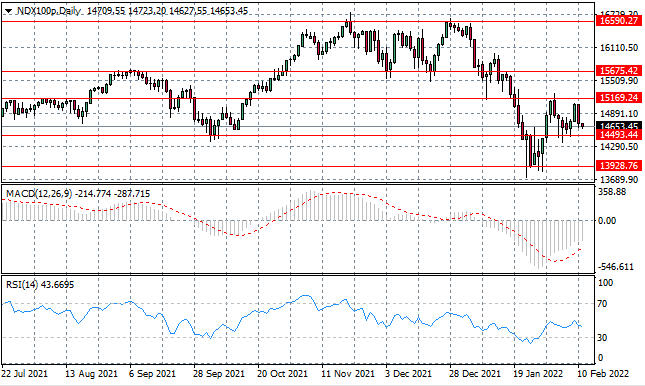645x386 pixels.
Task: Click the MACD(12,26,9) indicator label
Action: click(x=38, y=193)
